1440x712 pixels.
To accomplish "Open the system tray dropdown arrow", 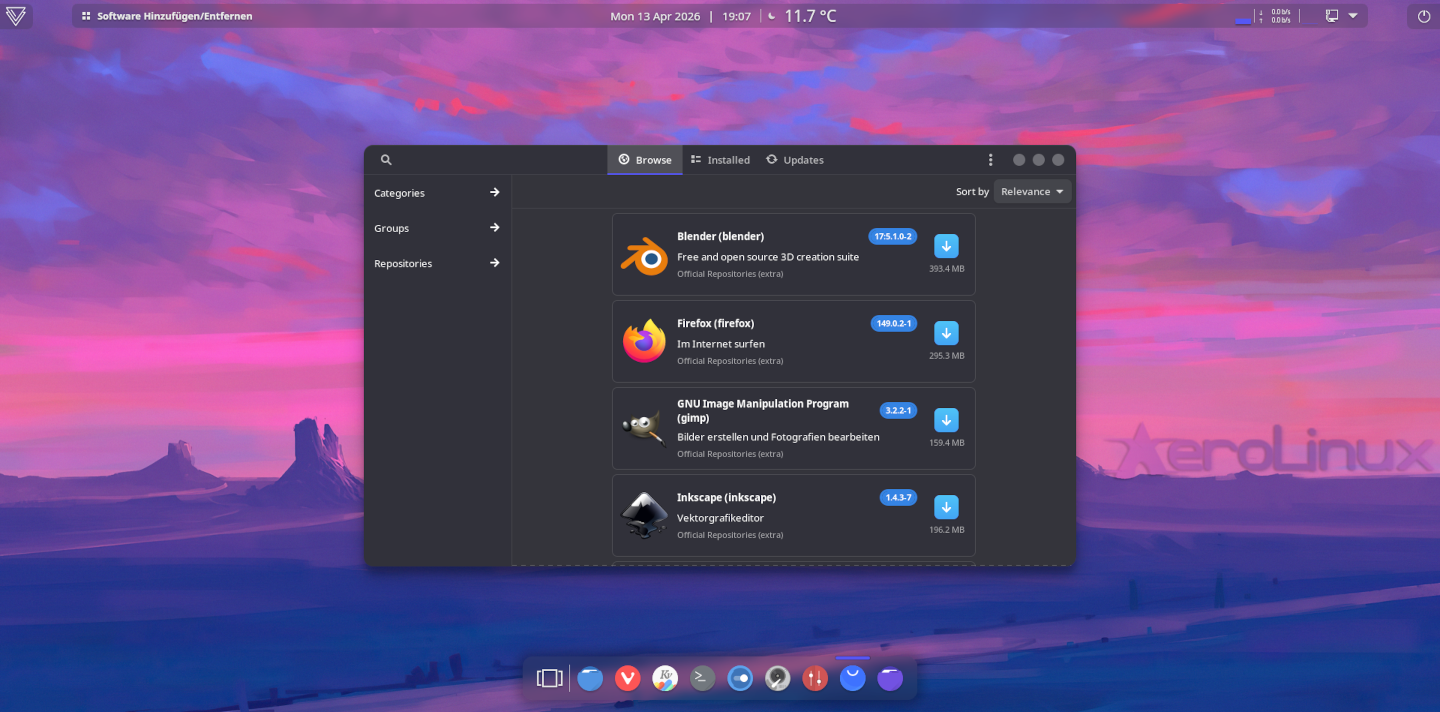I will tap(1353, 16).
